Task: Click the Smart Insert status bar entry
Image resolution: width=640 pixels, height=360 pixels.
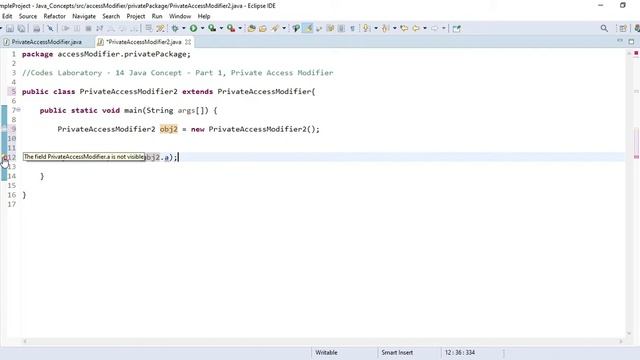Action: (x=397, y=352)
